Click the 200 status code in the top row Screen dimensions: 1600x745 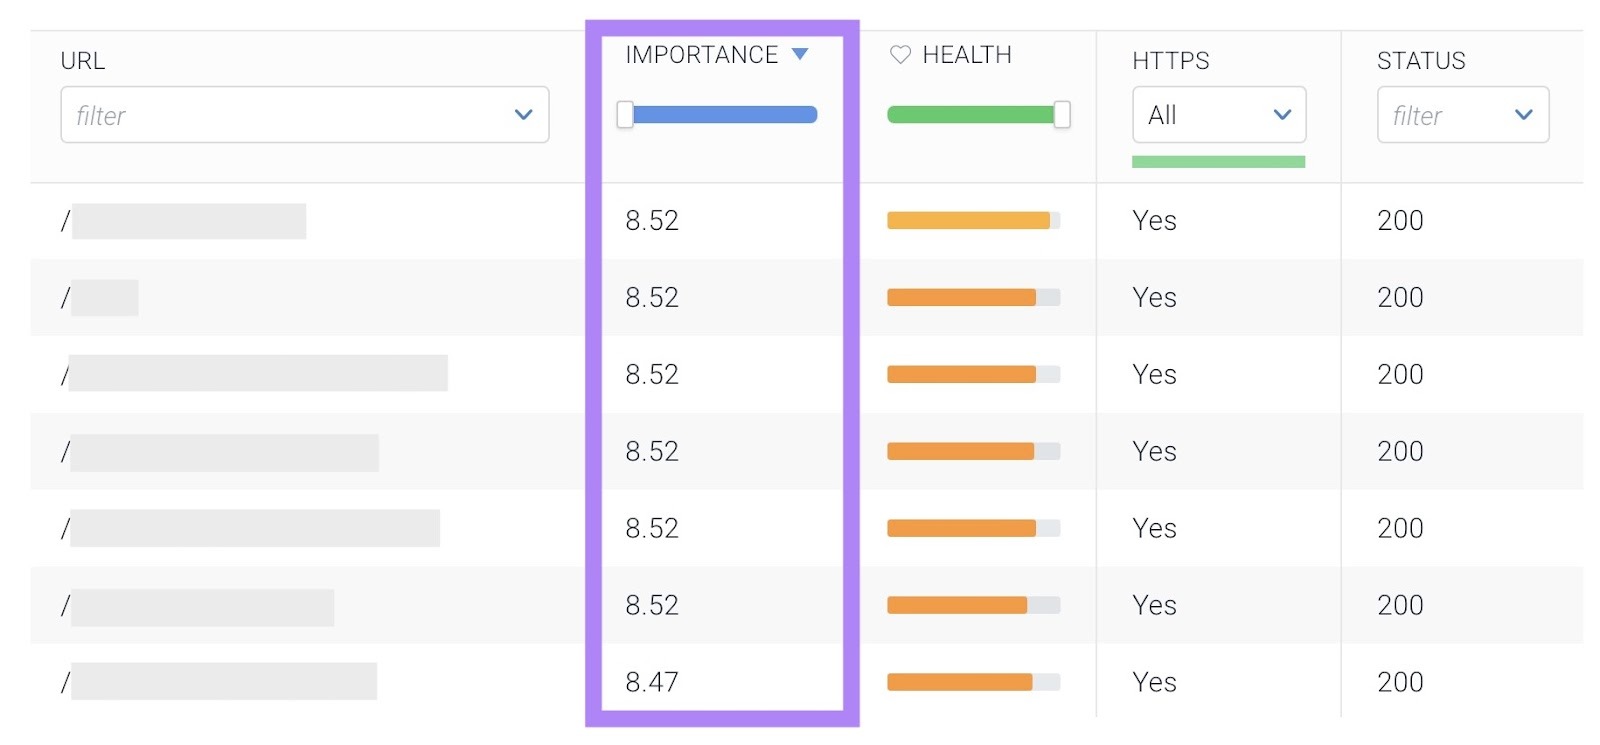tap(1397, 220)
